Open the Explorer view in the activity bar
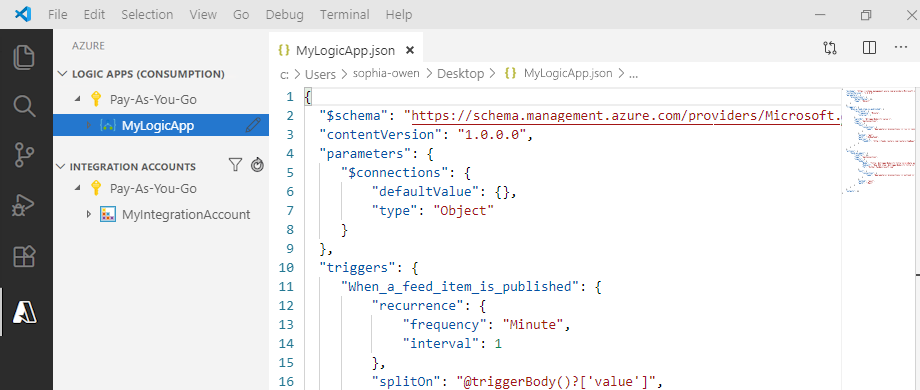920x390 pixels. 25,57
